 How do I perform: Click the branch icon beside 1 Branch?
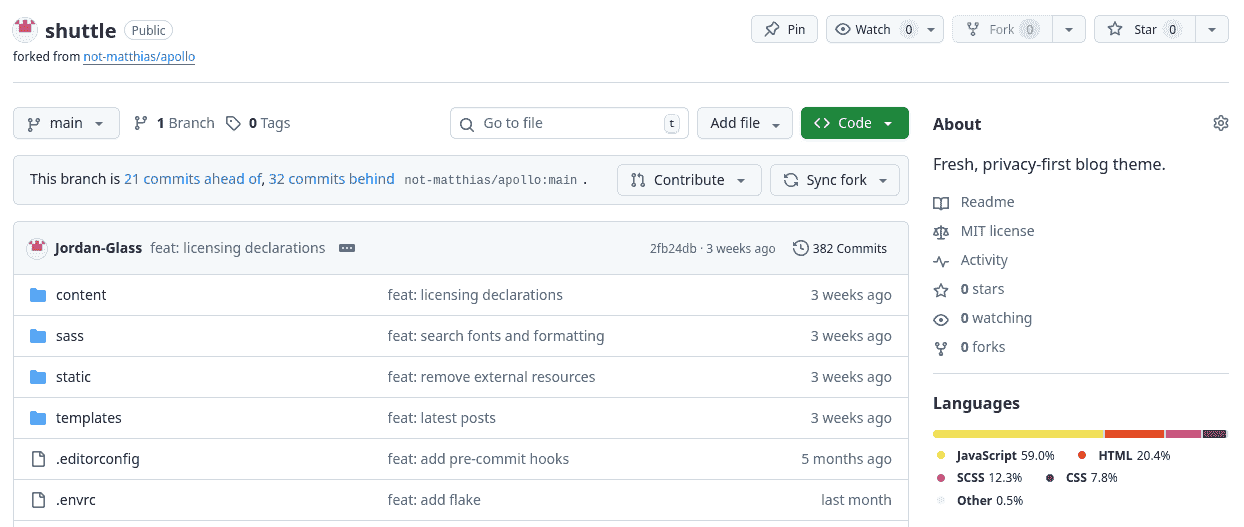pyautogui.click(x=141, y=123)
